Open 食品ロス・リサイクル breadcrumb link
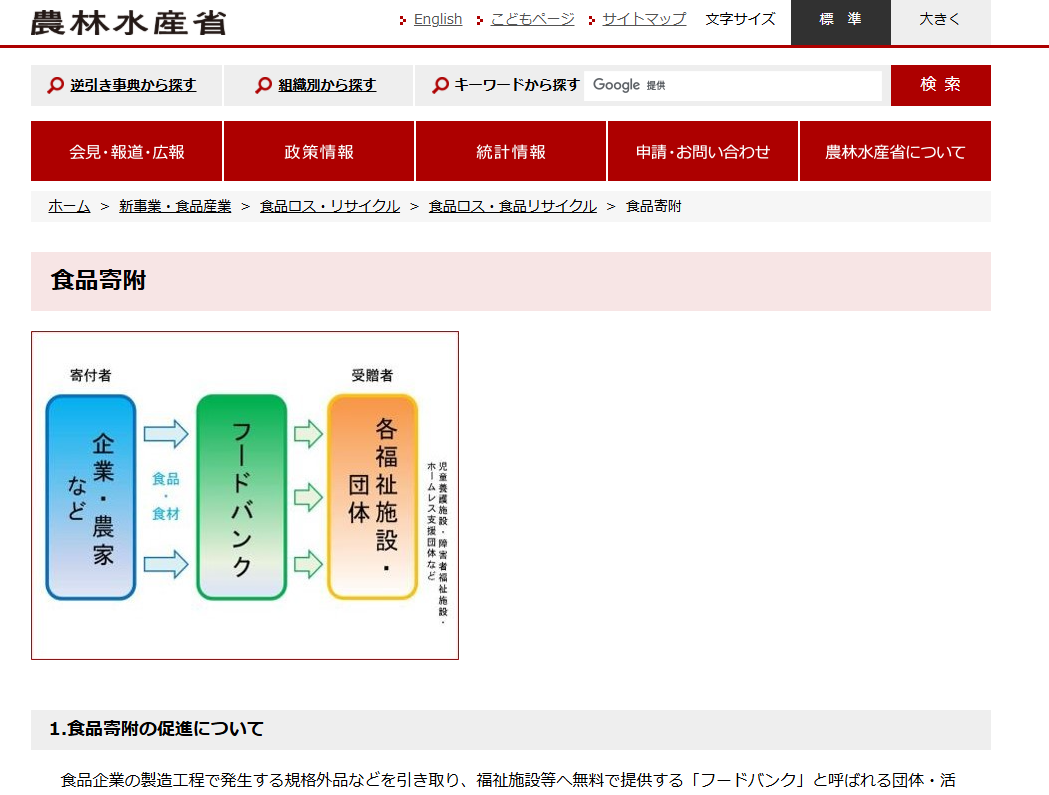1049x795 pixels. pos(330,206)
